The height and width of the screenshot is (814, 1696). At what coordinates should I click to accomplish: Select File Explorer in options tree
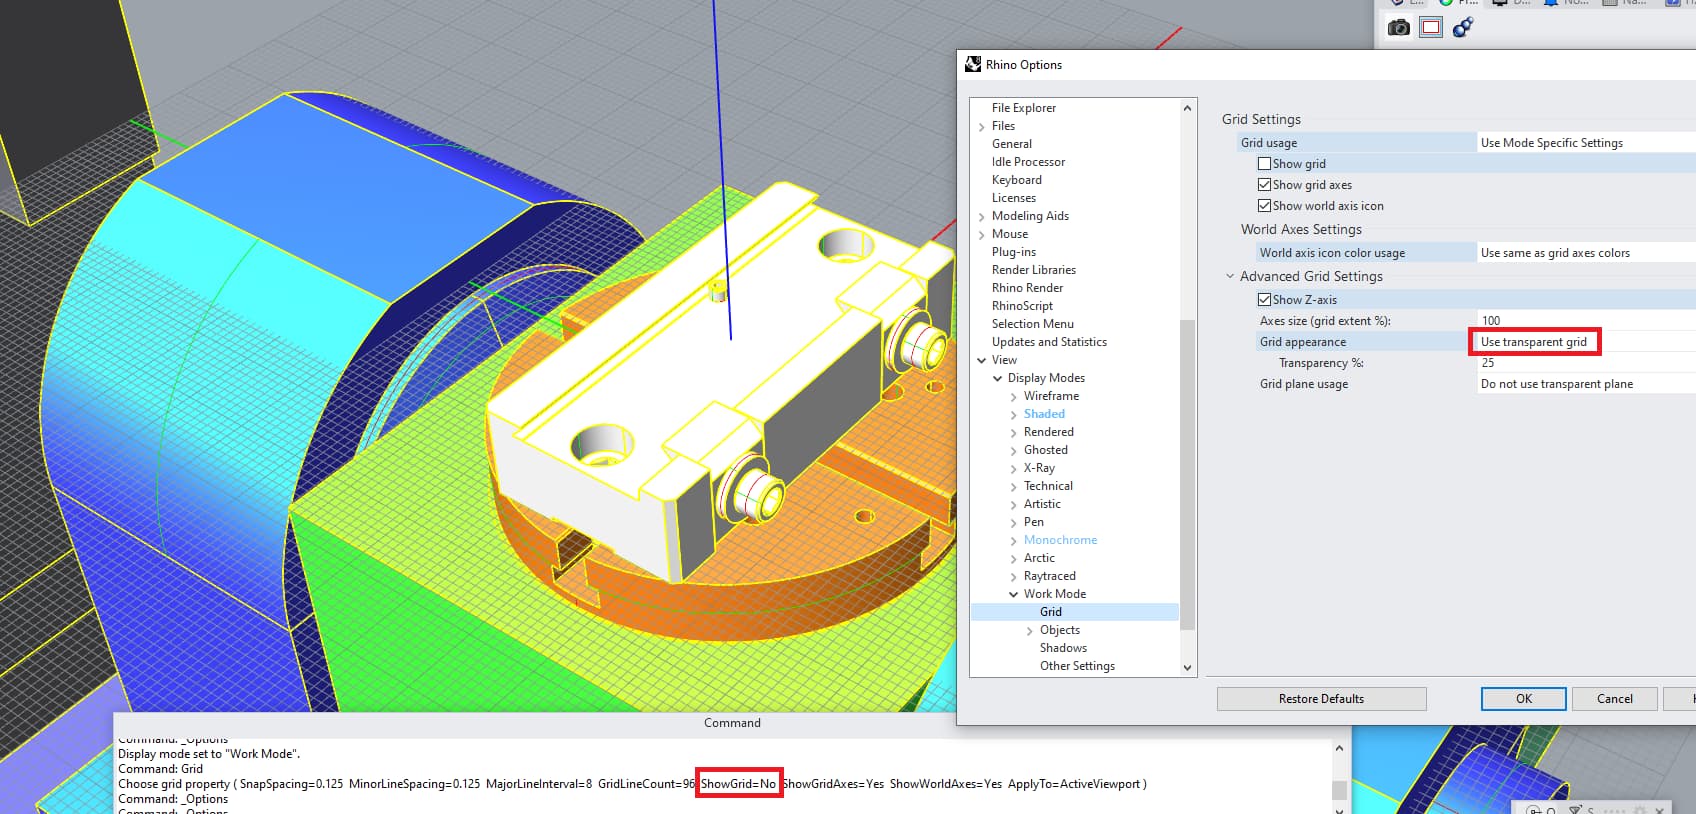tap(1023, 108)
